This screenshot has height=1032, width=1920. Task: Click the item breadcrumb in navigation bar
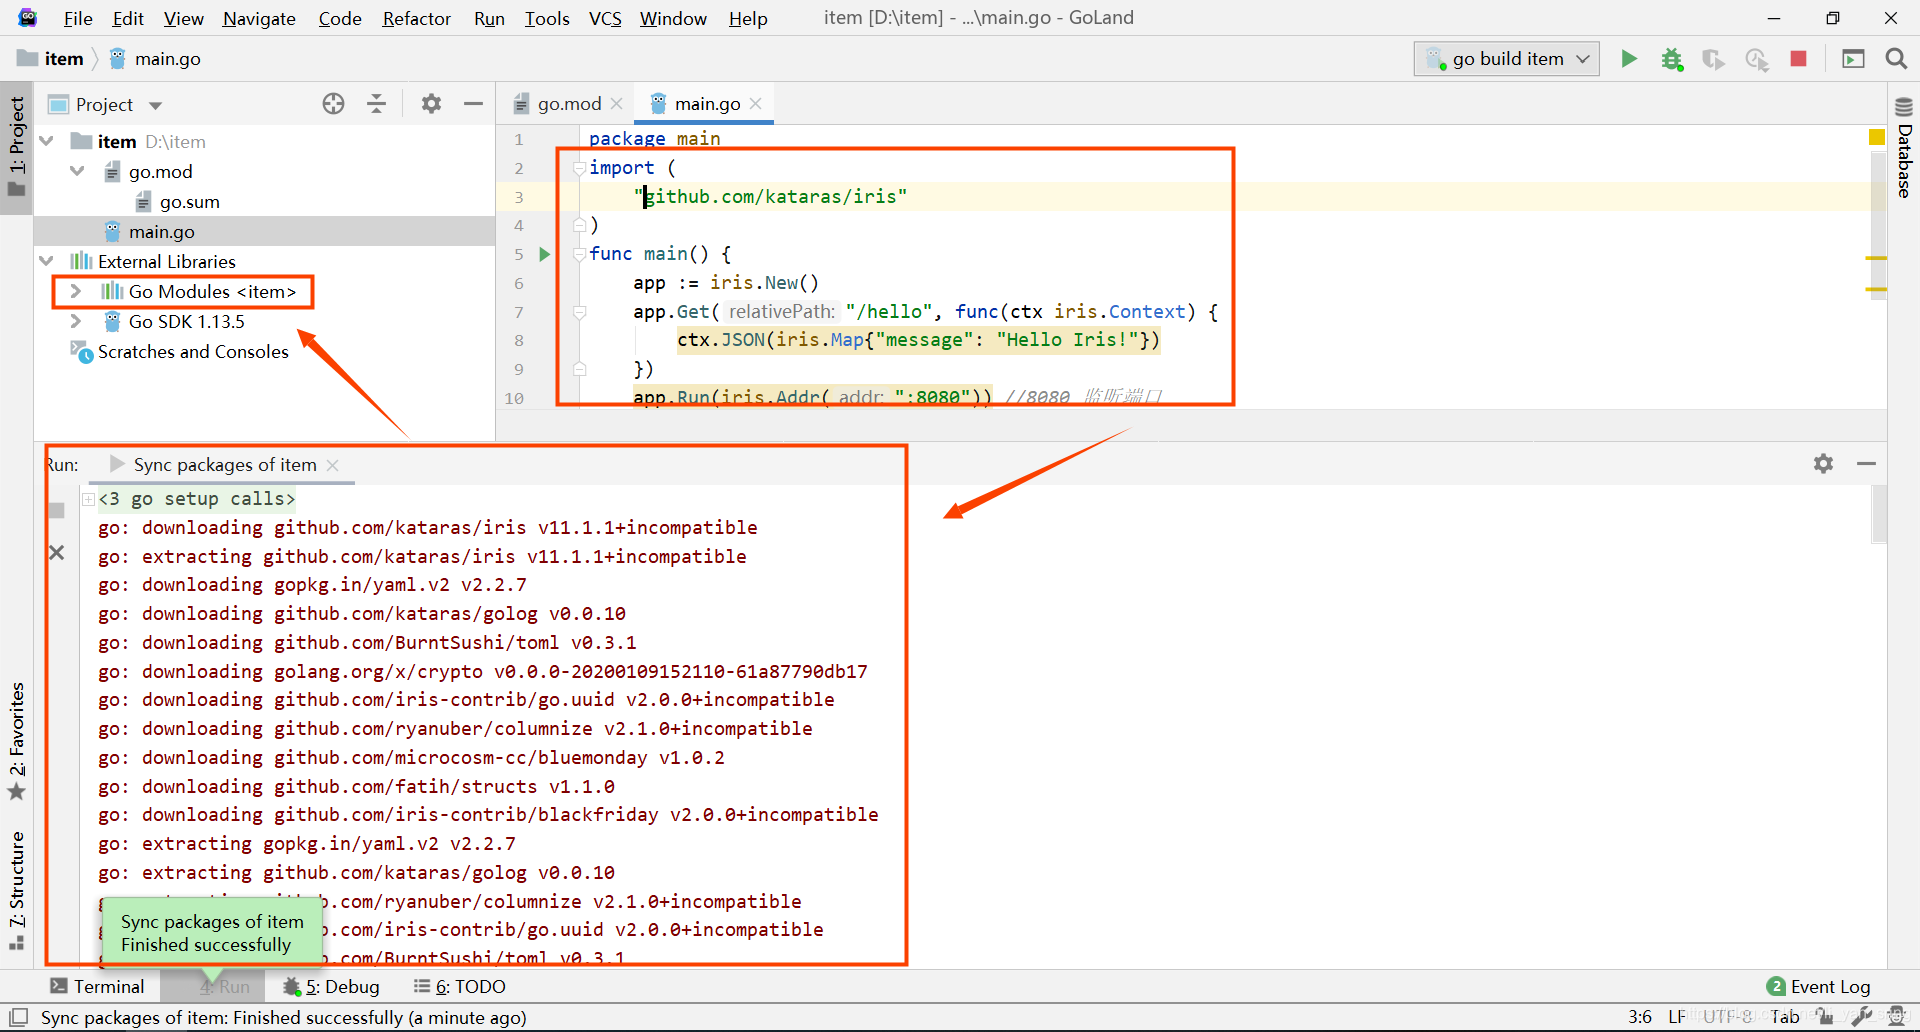click(x=51, y=59)
